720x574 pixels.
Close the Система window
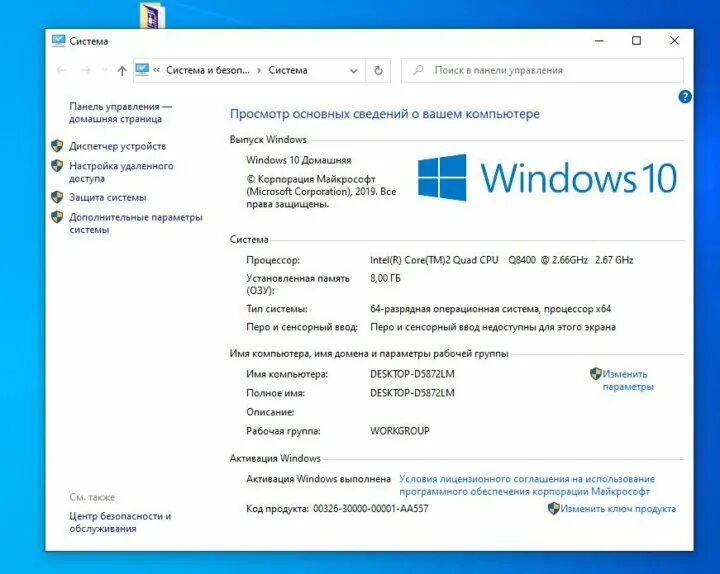[x=674, y=41]
